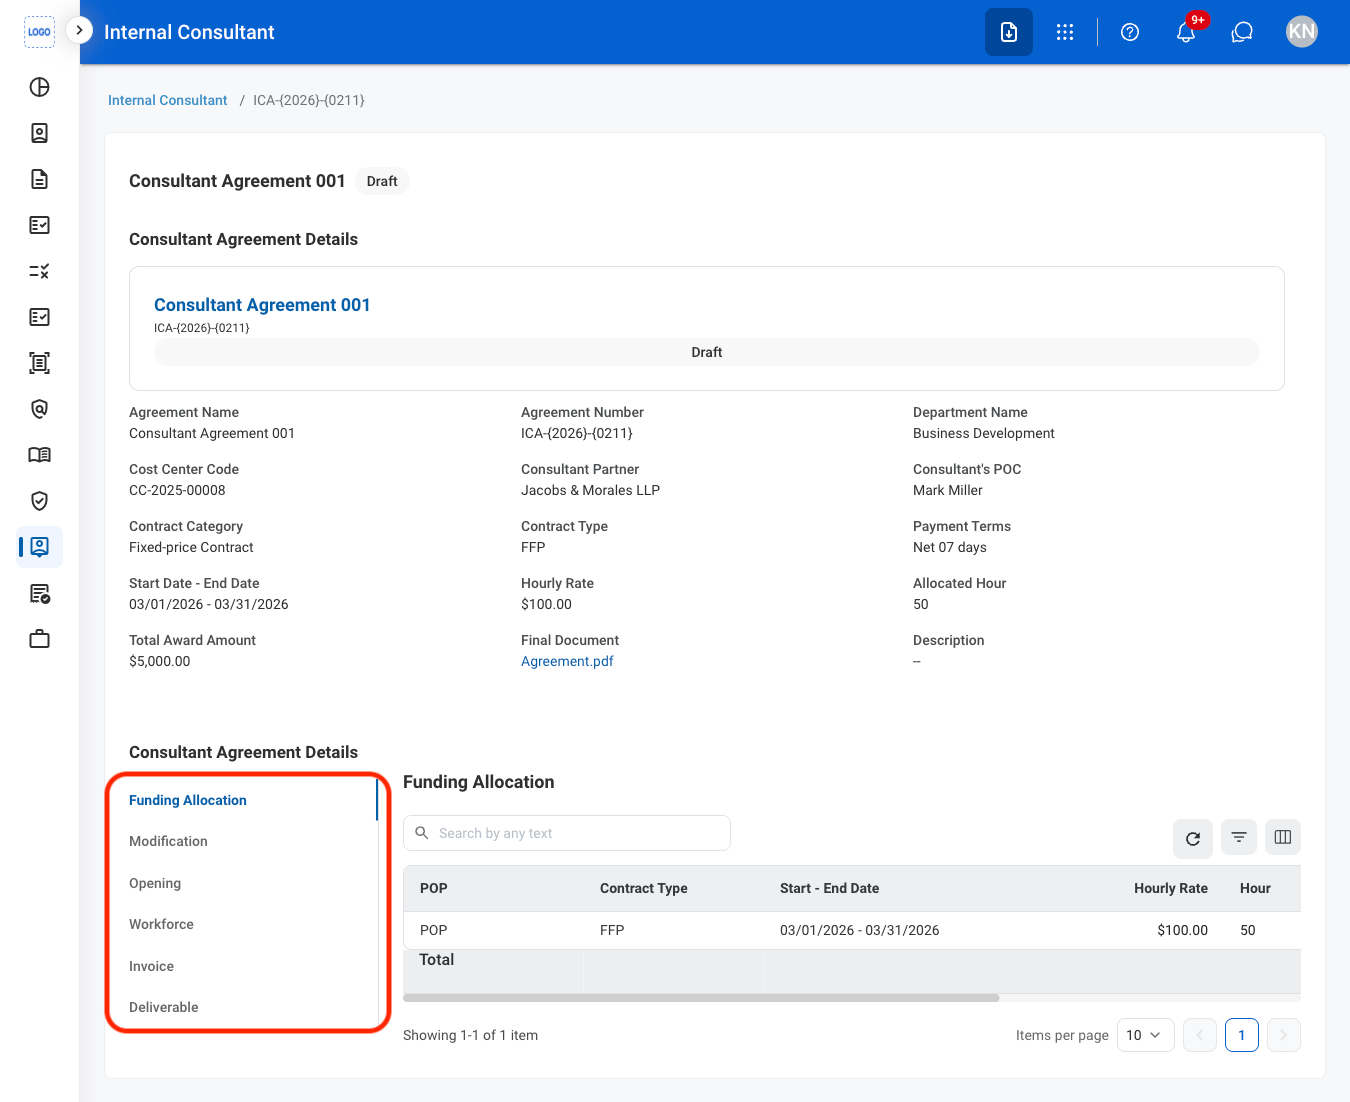Click the table's horizontal scrollbar
Image resolution: width=1350 pixels, height=1102 pixels.
click(701, 998)
